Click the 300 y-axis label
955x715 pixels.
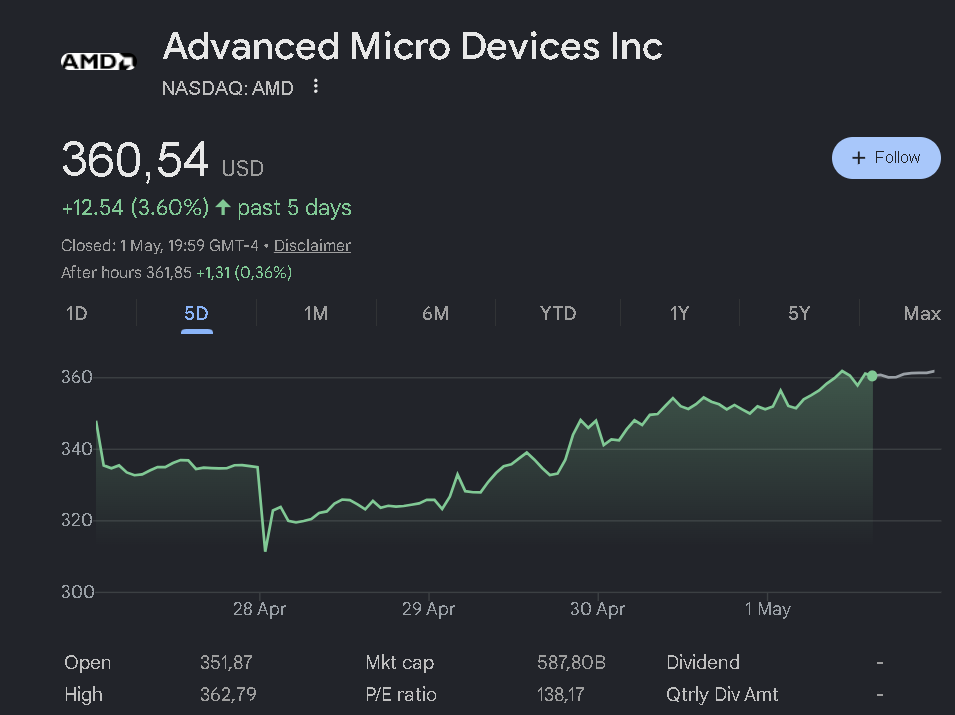[77, 591]
